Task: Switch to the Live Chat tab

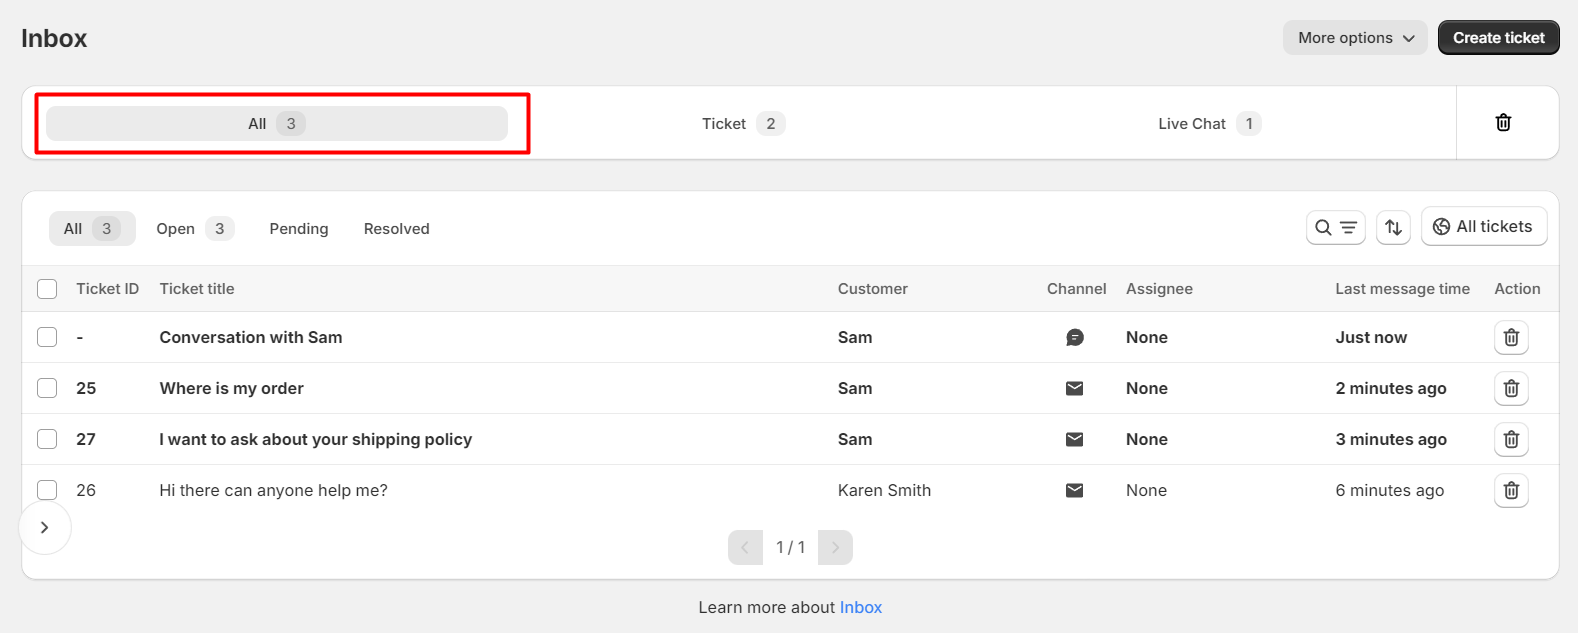Action: [1208, 124]
